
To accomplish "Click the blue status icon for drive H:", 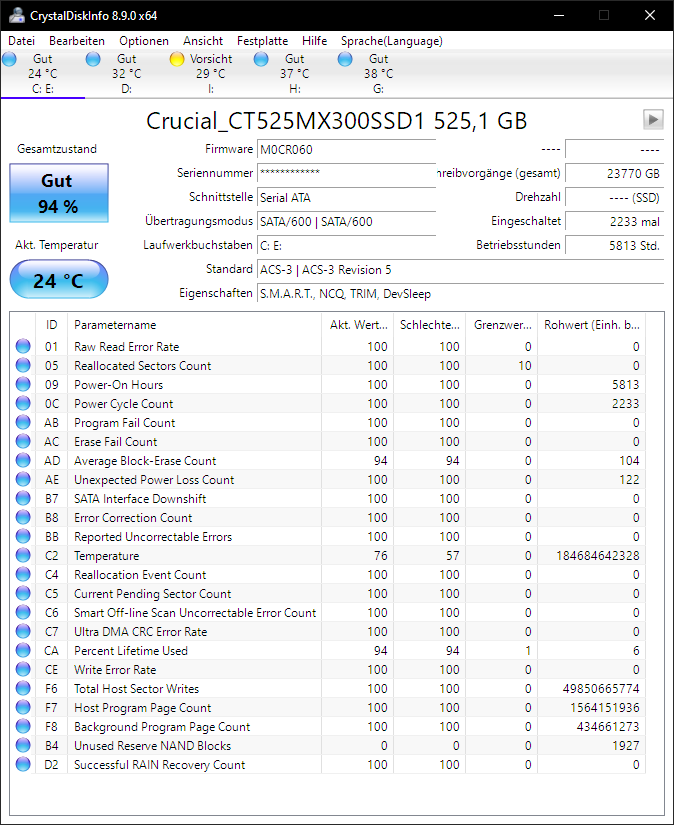I will coord(261,59).
